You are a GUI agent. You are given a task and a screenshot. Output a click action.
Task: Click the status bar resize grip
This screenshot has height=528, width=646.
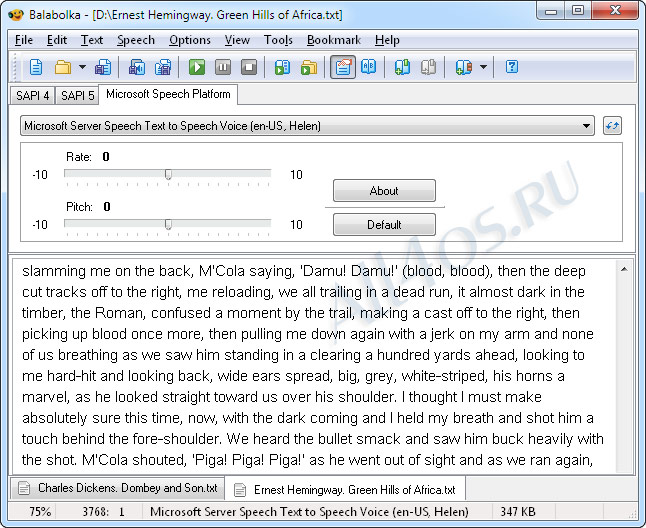tap(632, 514)
